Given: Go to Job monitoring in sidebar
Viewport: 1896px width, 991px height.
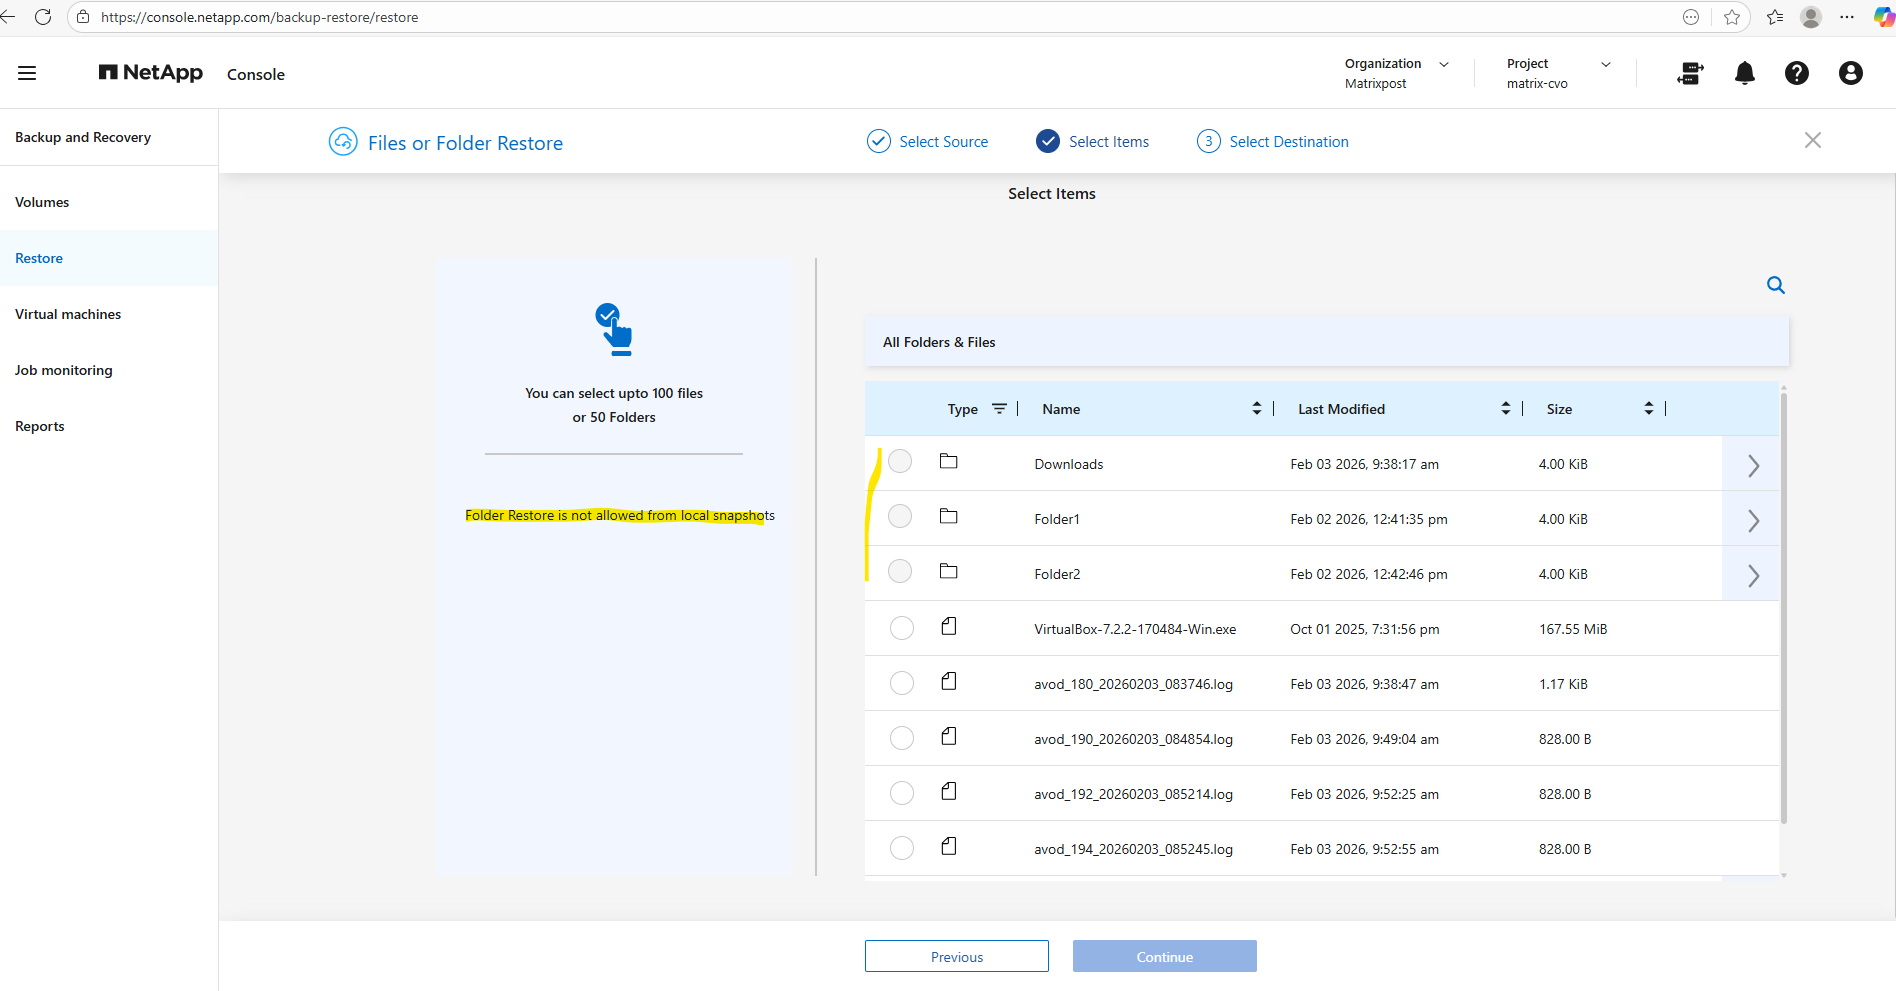Looking at the screenshot, I should [x=64, y=370].
